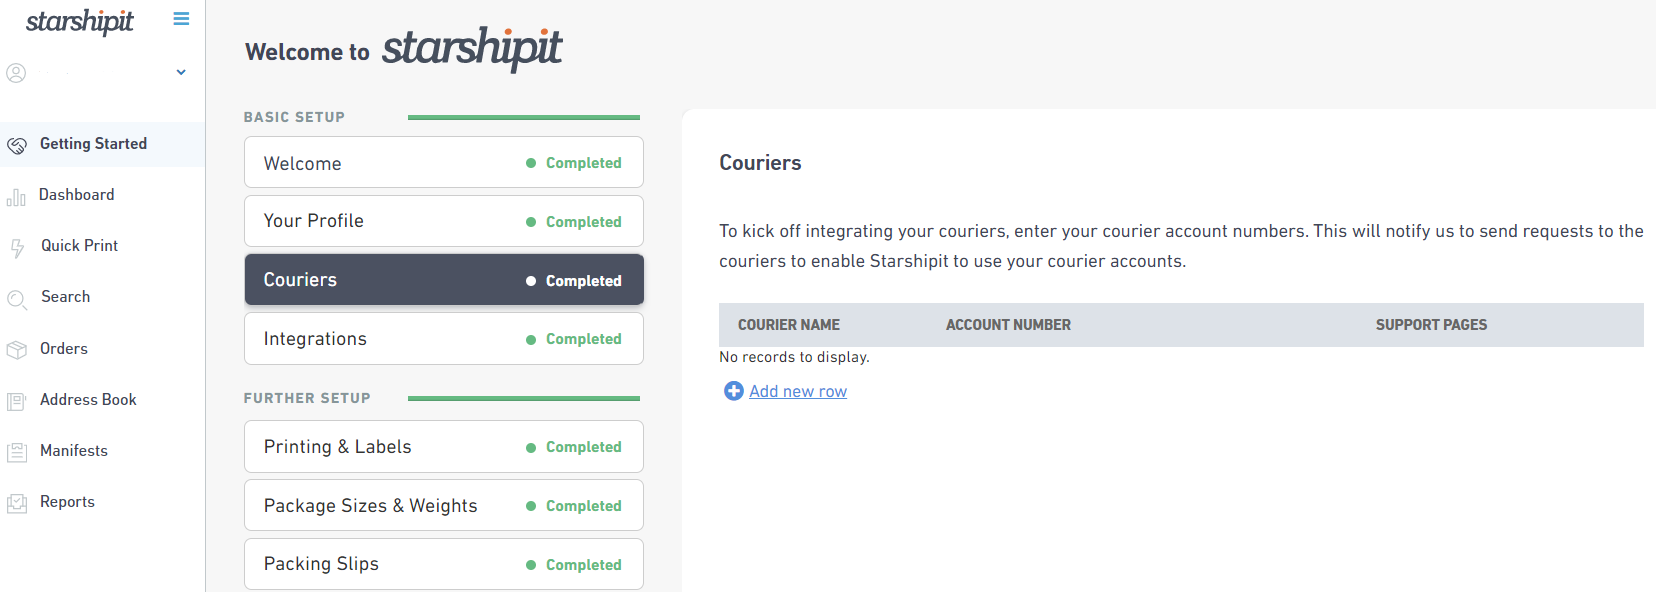Select the Your Profile setup step

click(444, 221)
